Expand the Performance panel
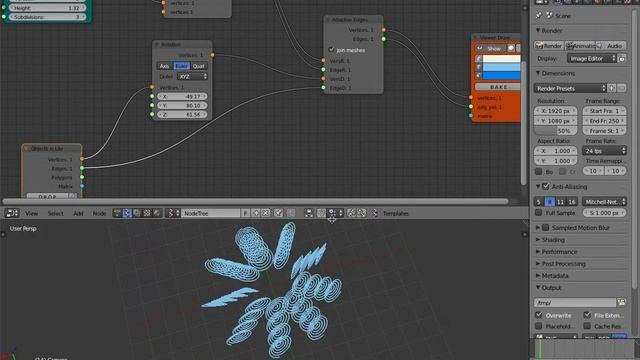The image size is (640, 360). point(538,251)
